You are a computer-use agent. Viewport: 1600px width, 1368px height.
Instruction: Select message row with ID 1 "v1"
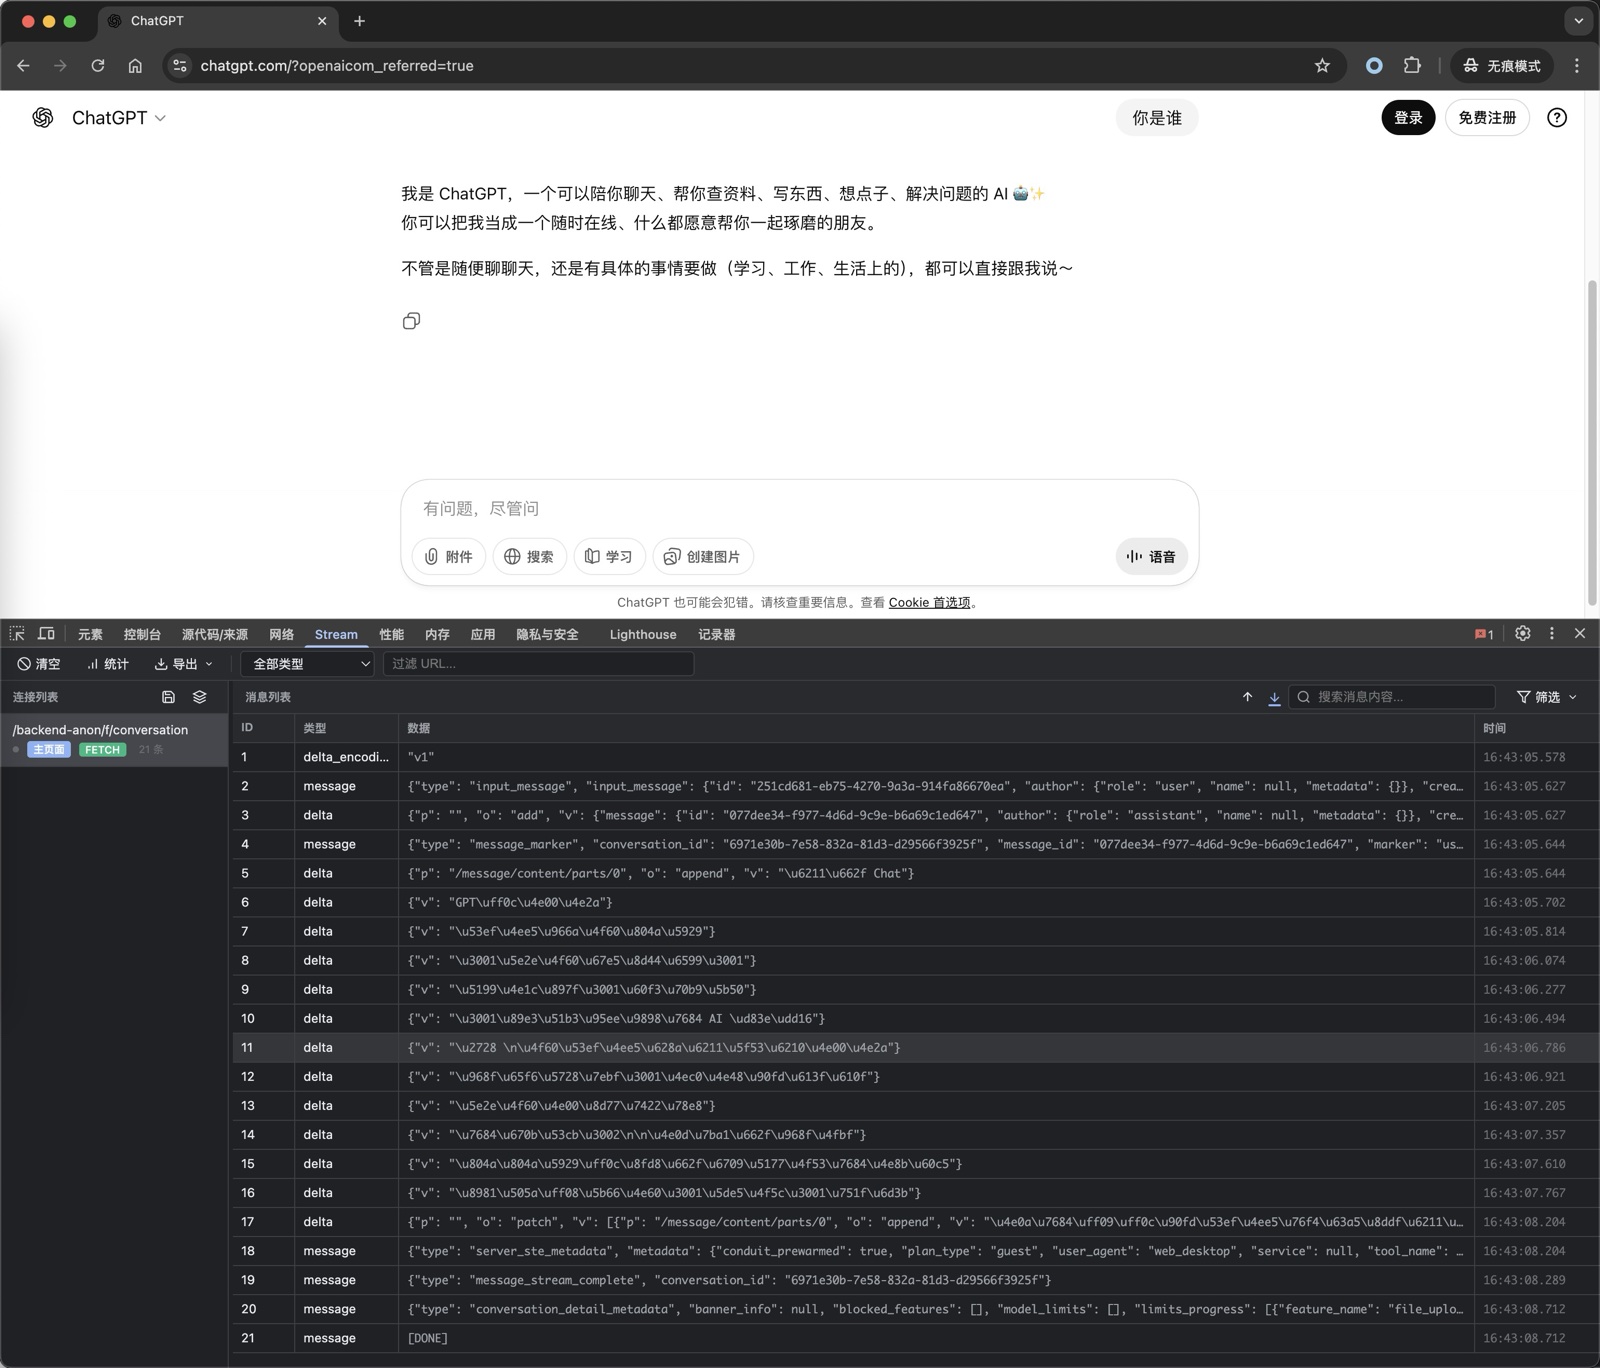click(x=915, y=757)
